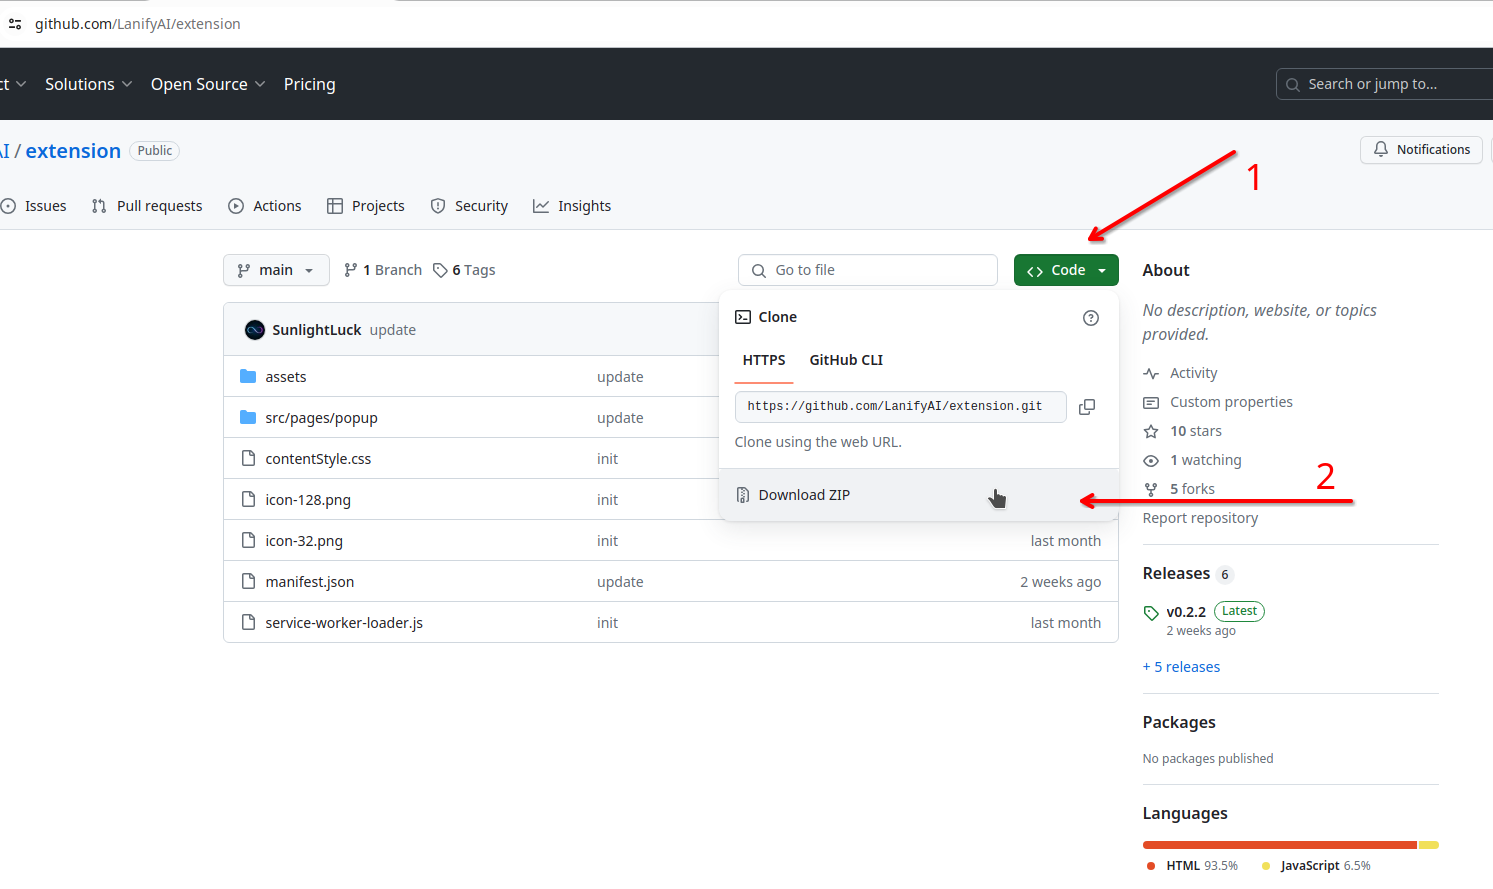The image size is (1493, 889).
Task: Open the service-worker-loader.js file name
Action: (344, 623)
